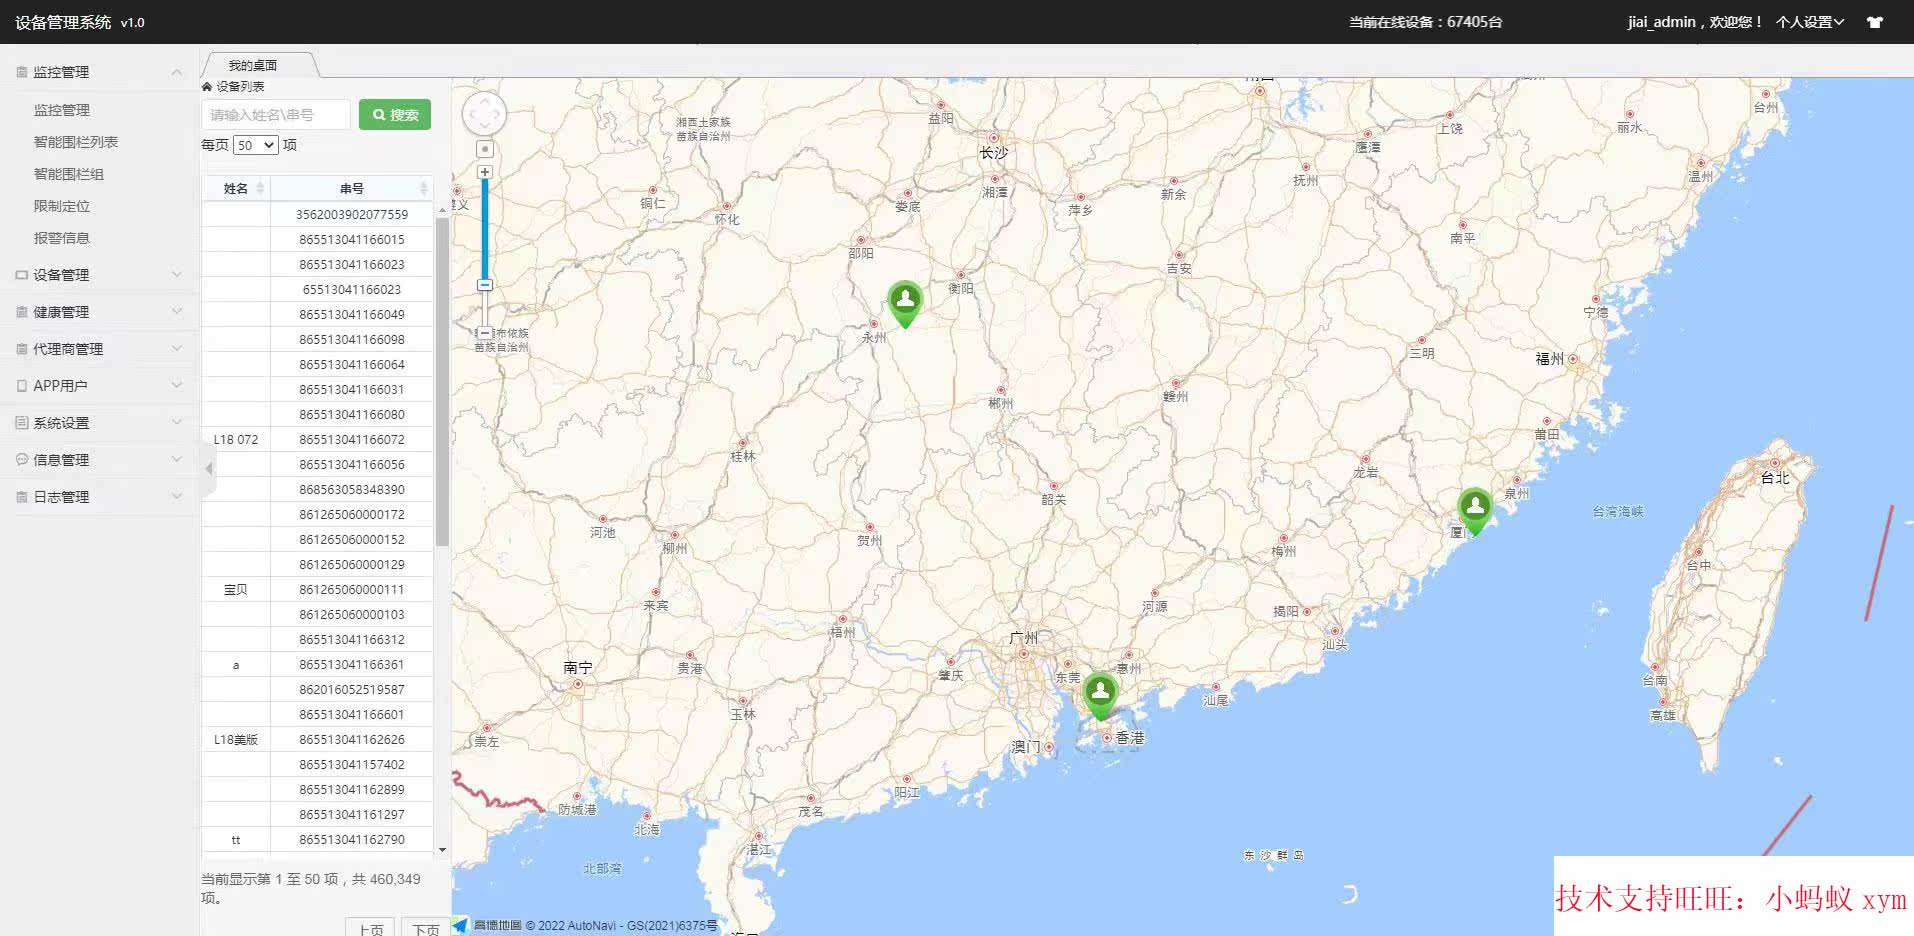Select device row 868563058348390
Screen dimensions: 1914x936
[318, 489]
